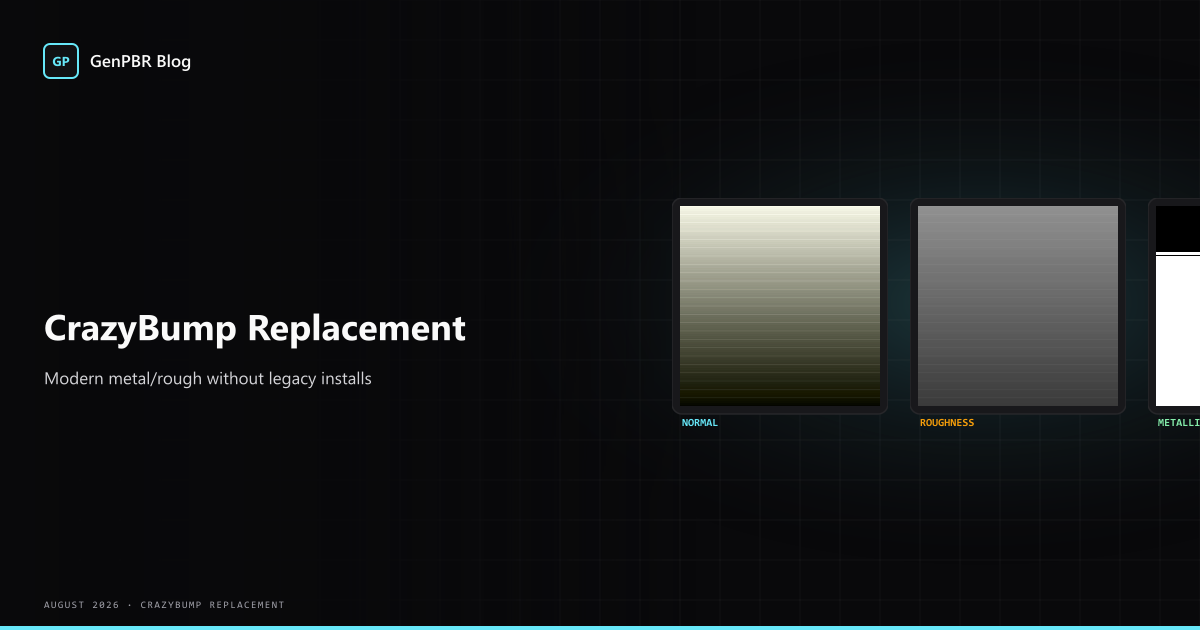Click the light top region of the Normal map
Image resolution: width=1200 pixels, height=630 pixels.
(x=780, y=222)
